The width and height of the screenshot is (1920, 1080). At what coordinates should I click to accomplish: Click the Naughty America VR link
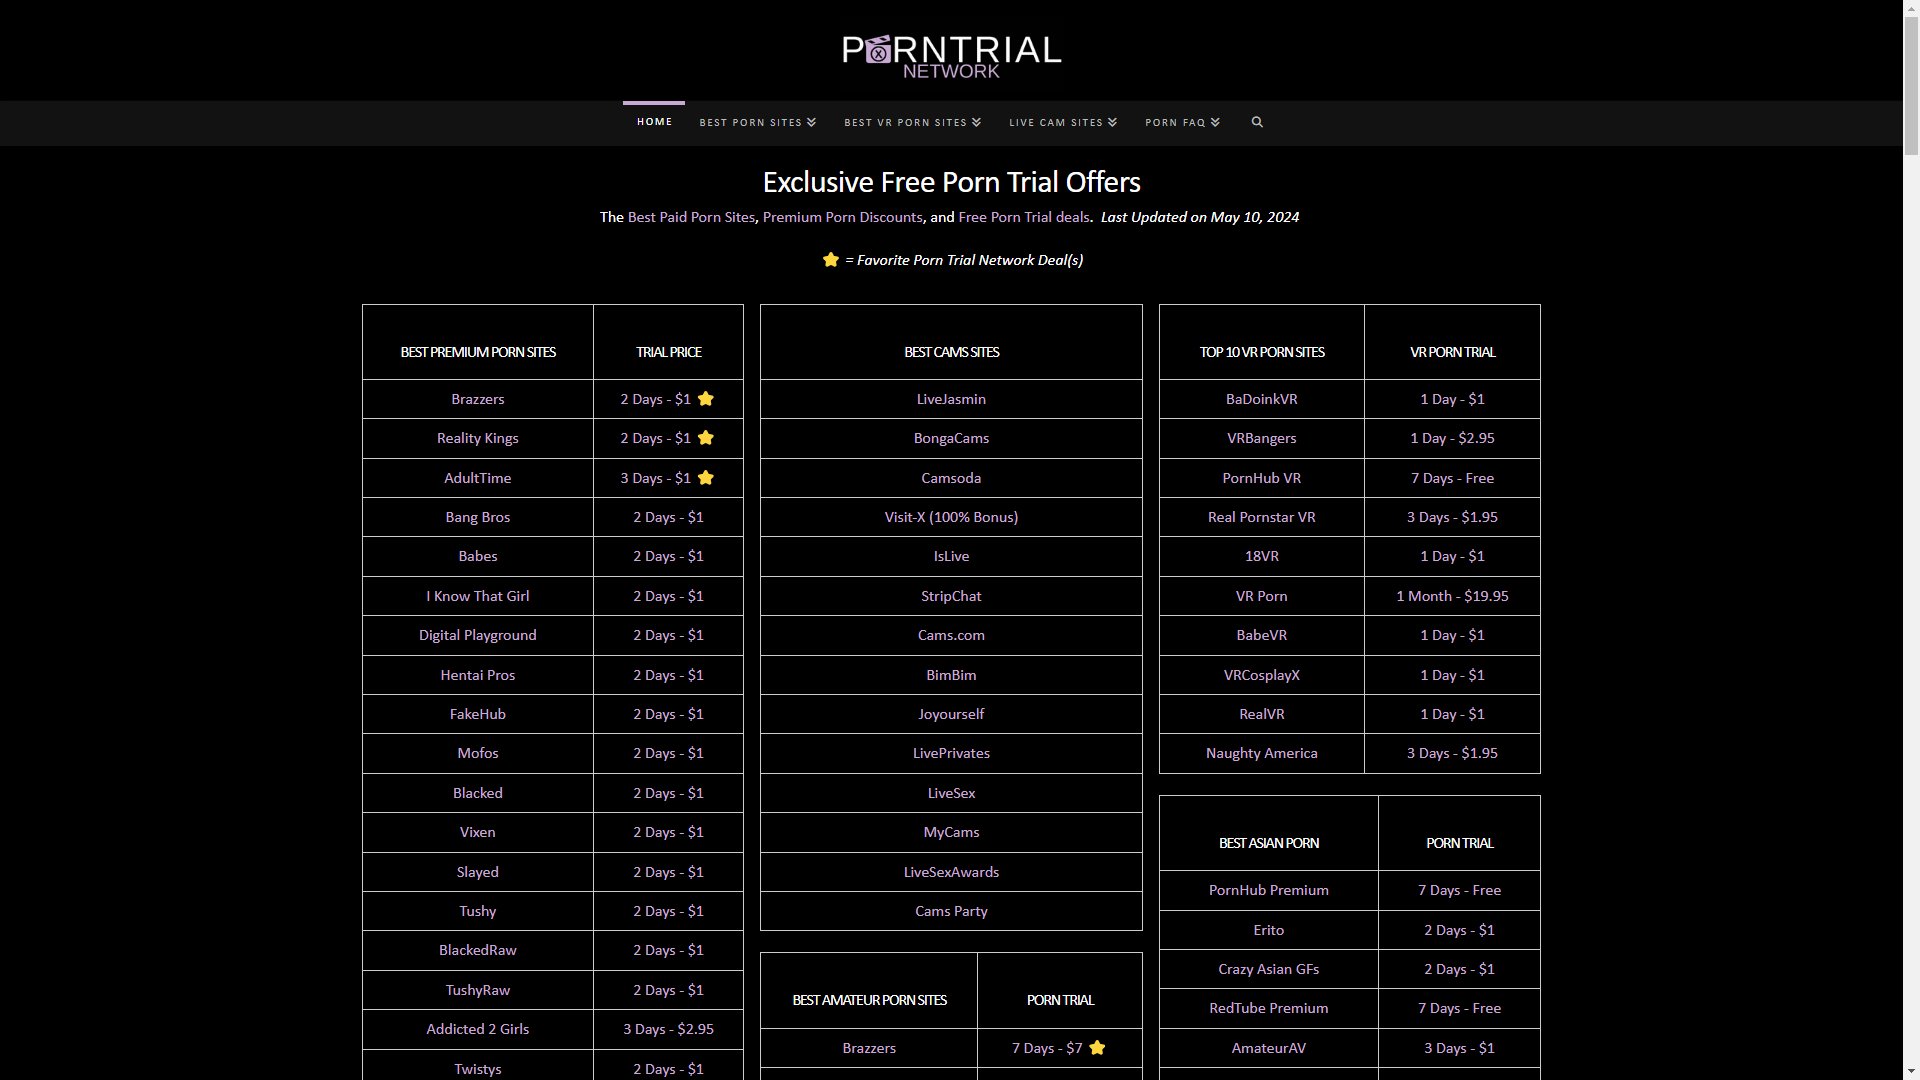[1261, 753]
